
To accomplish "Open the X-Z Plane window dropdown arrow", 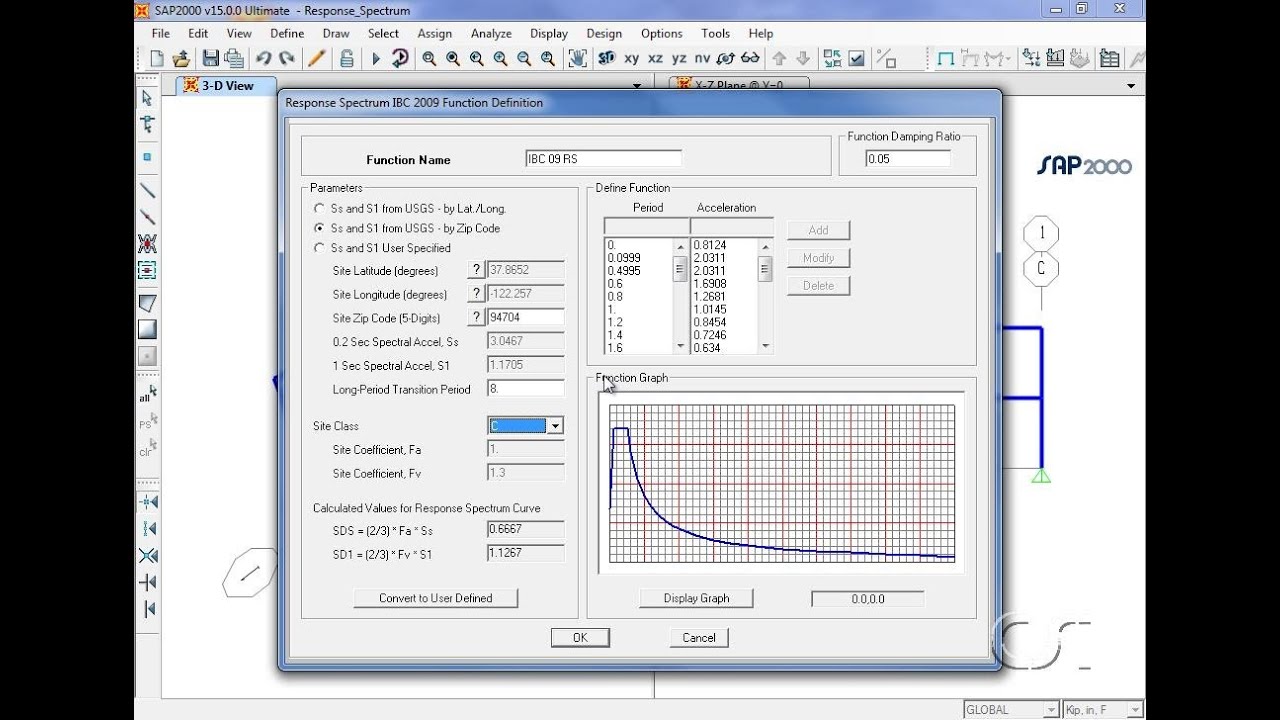I will tap(1131, 86).
